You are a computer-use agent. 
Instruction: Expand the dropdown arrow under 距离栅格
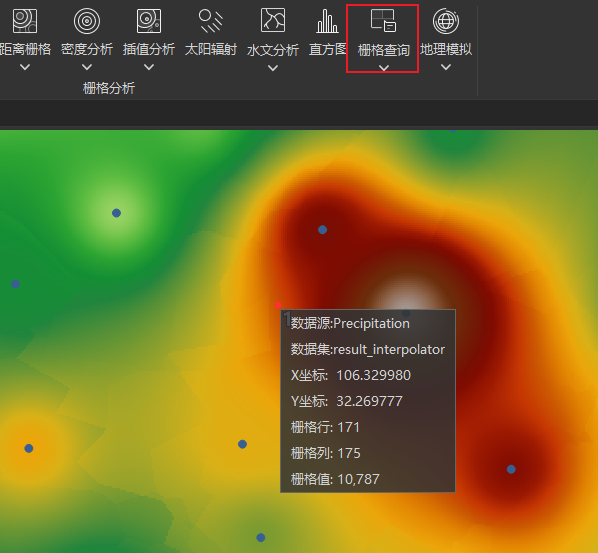pyautogui.click(x=25, y=67)
